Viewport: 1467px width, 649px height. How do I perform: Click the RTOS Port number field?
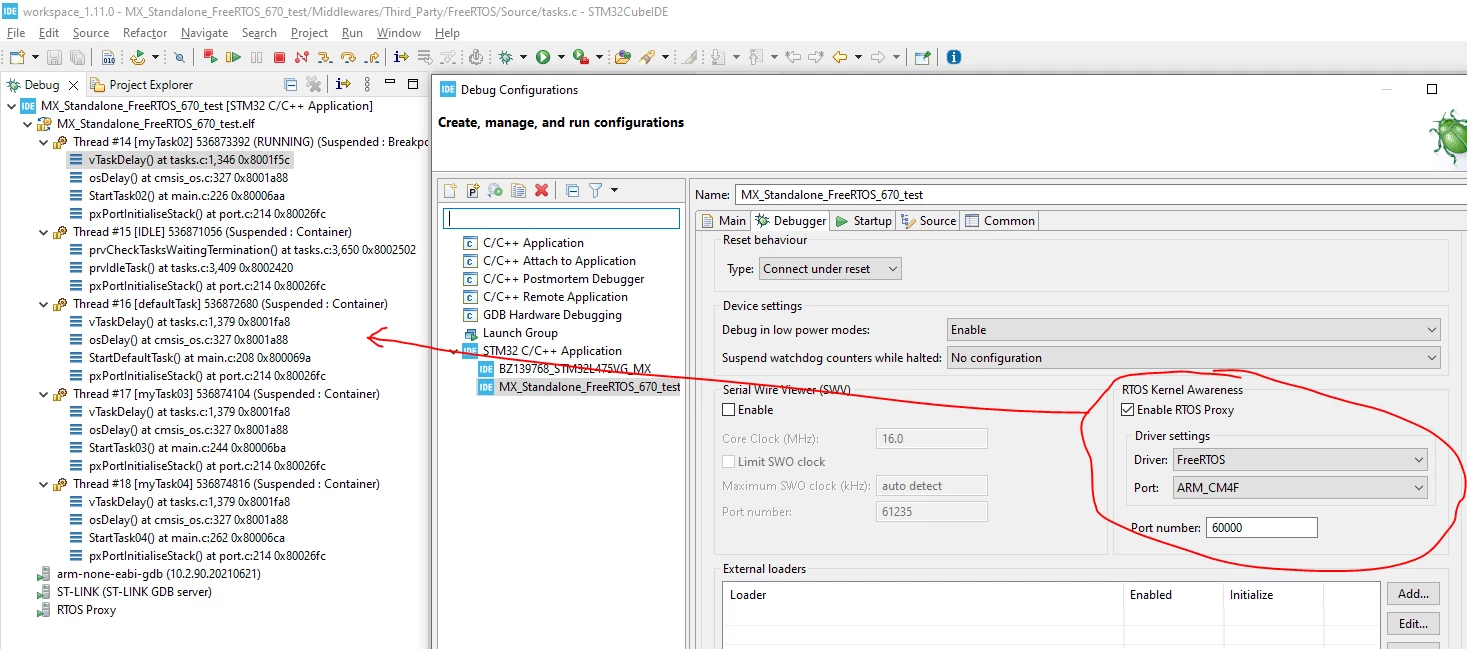coord(1262,528)
